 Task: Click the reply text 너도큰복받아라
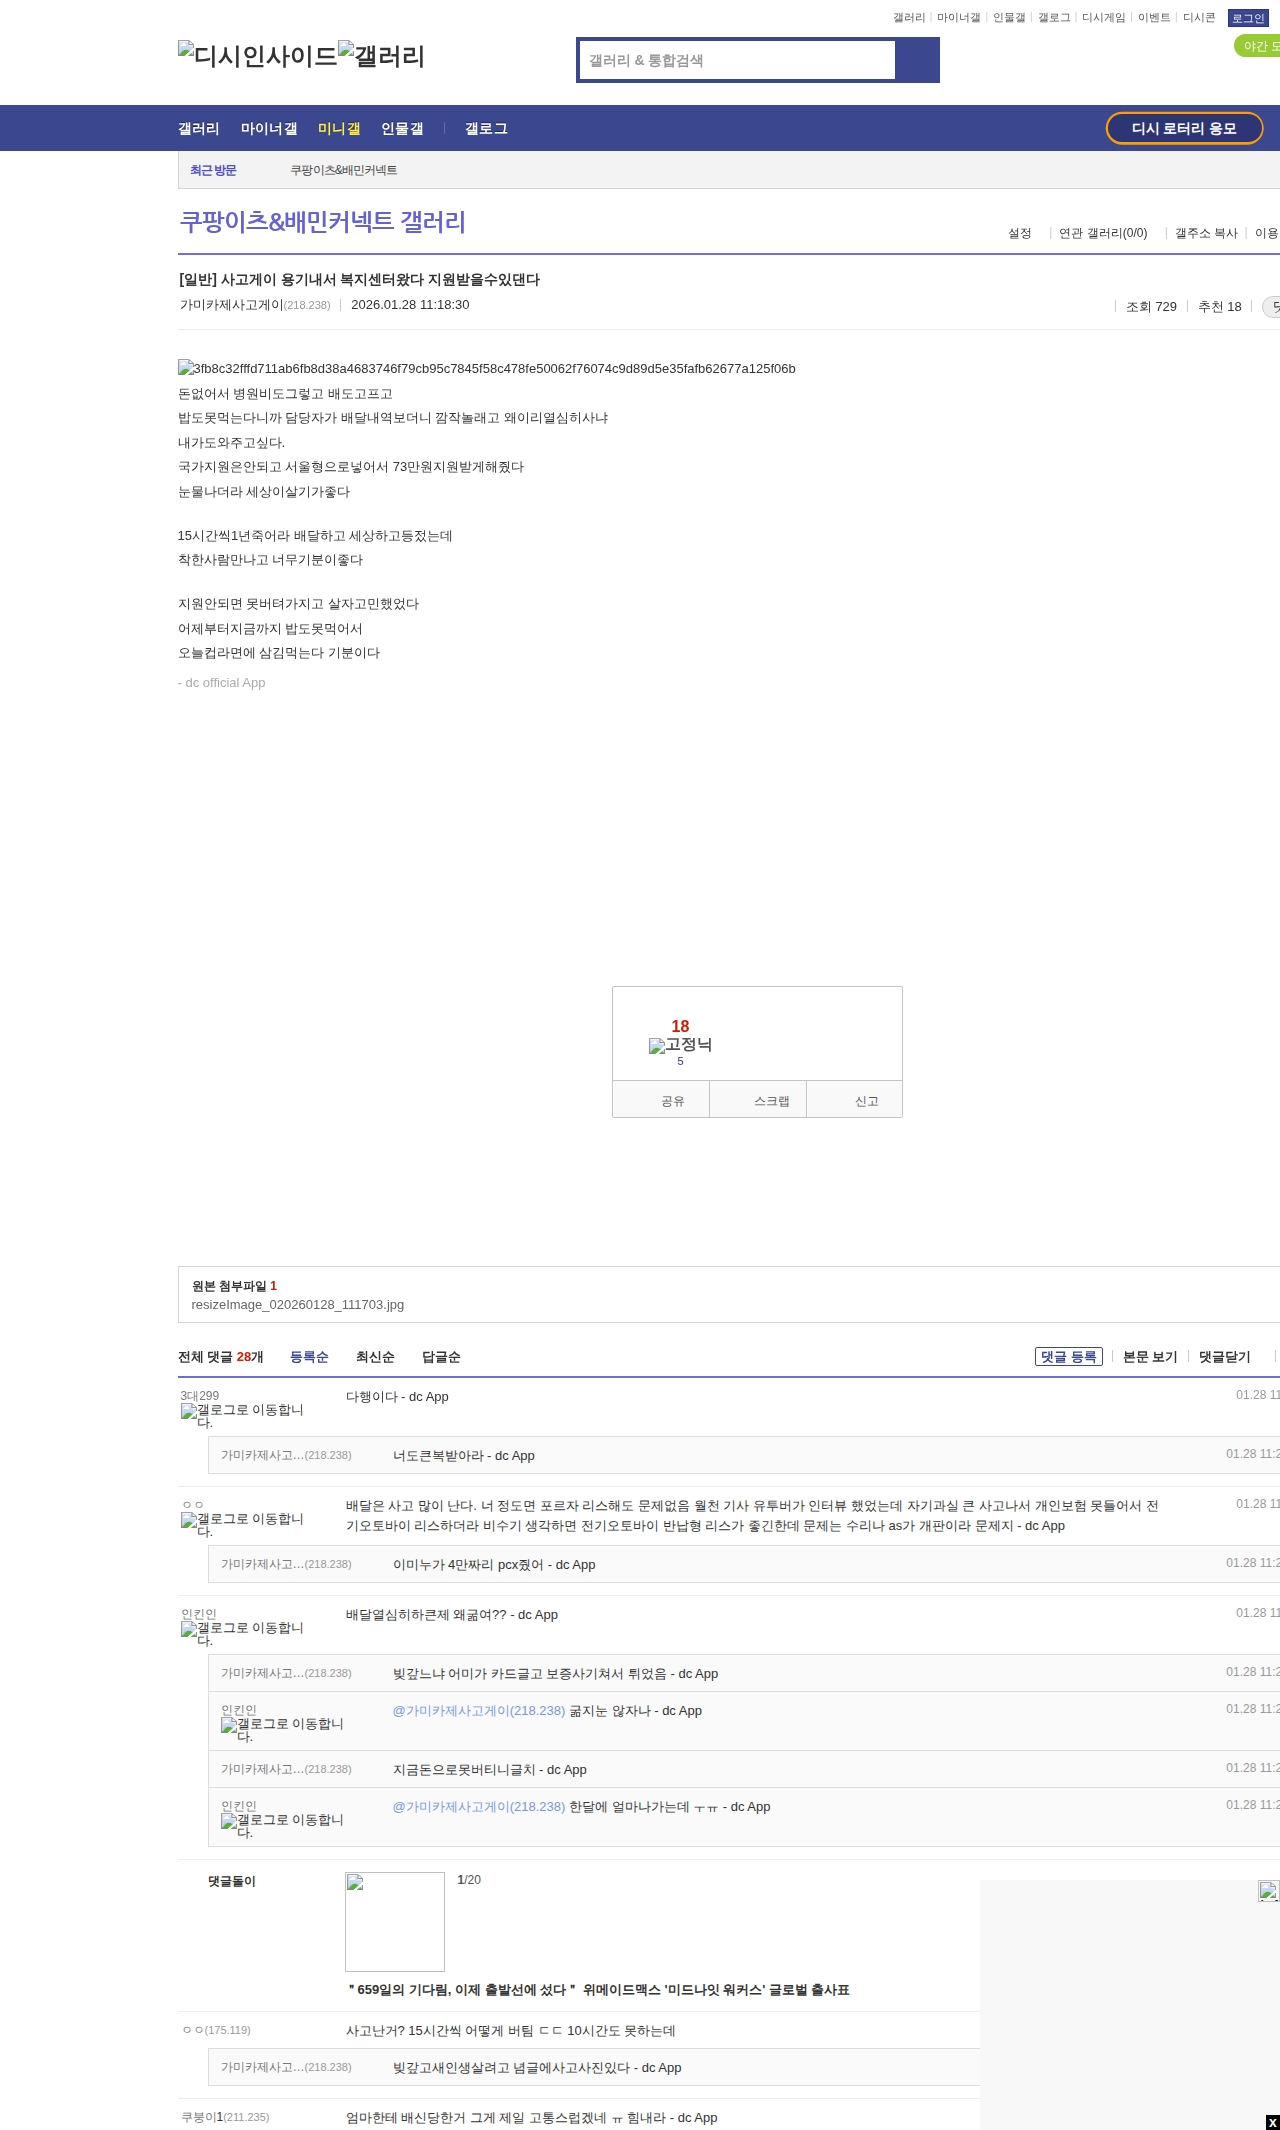coord(464,1456)
